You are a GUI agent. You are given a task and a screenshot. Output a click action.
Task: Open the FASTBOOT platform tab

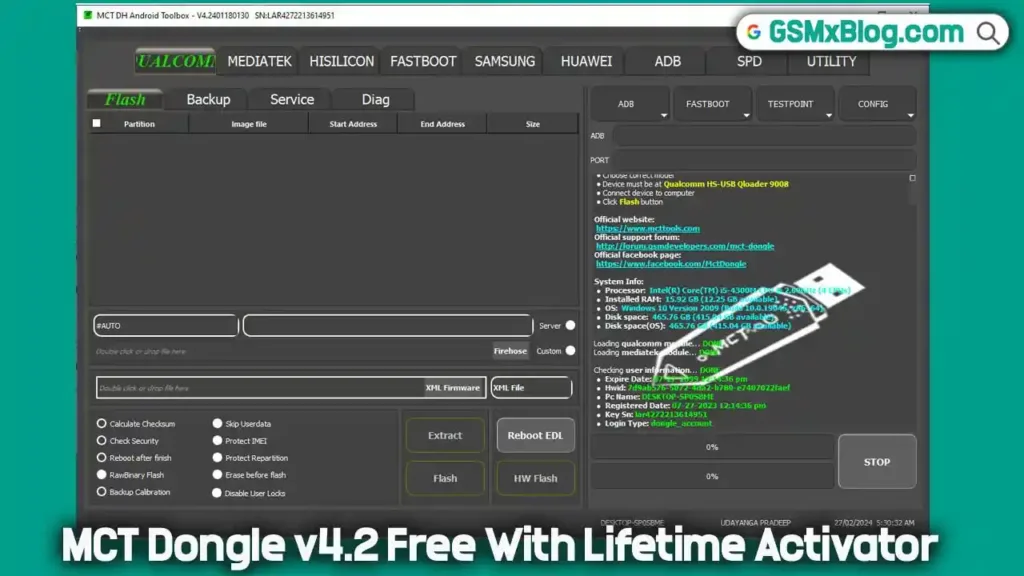(x=423, y=61)
